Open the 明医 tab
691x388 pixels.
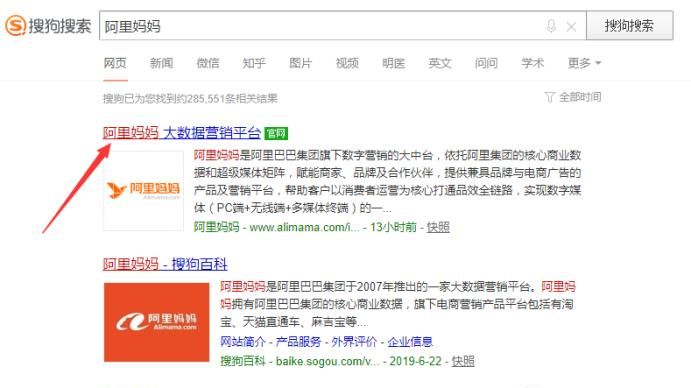pos(393,63)
